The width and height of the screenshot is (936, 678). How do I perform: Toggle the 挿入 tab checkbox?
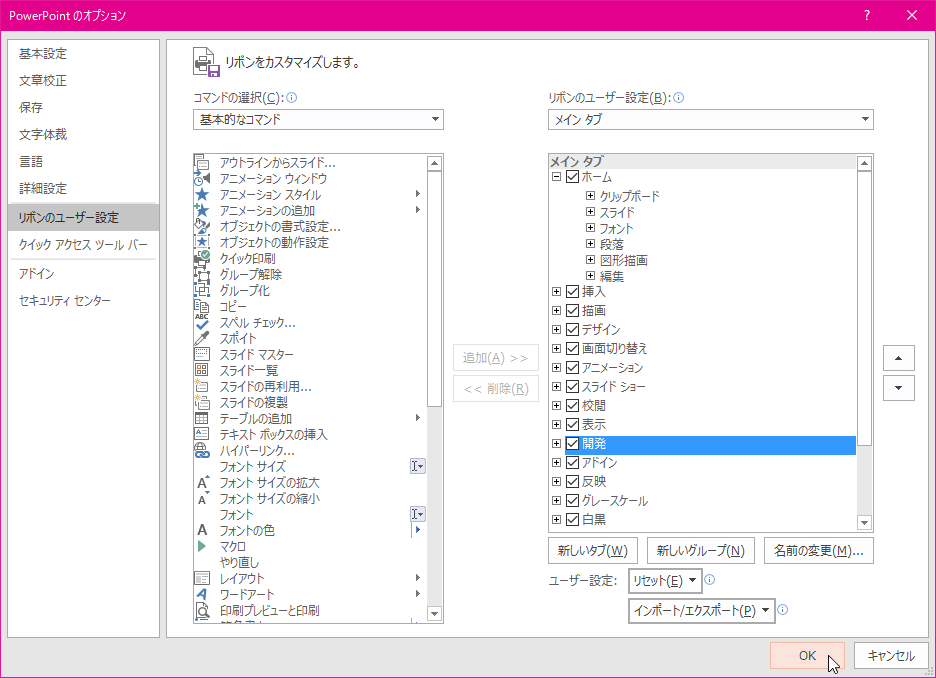572,291
